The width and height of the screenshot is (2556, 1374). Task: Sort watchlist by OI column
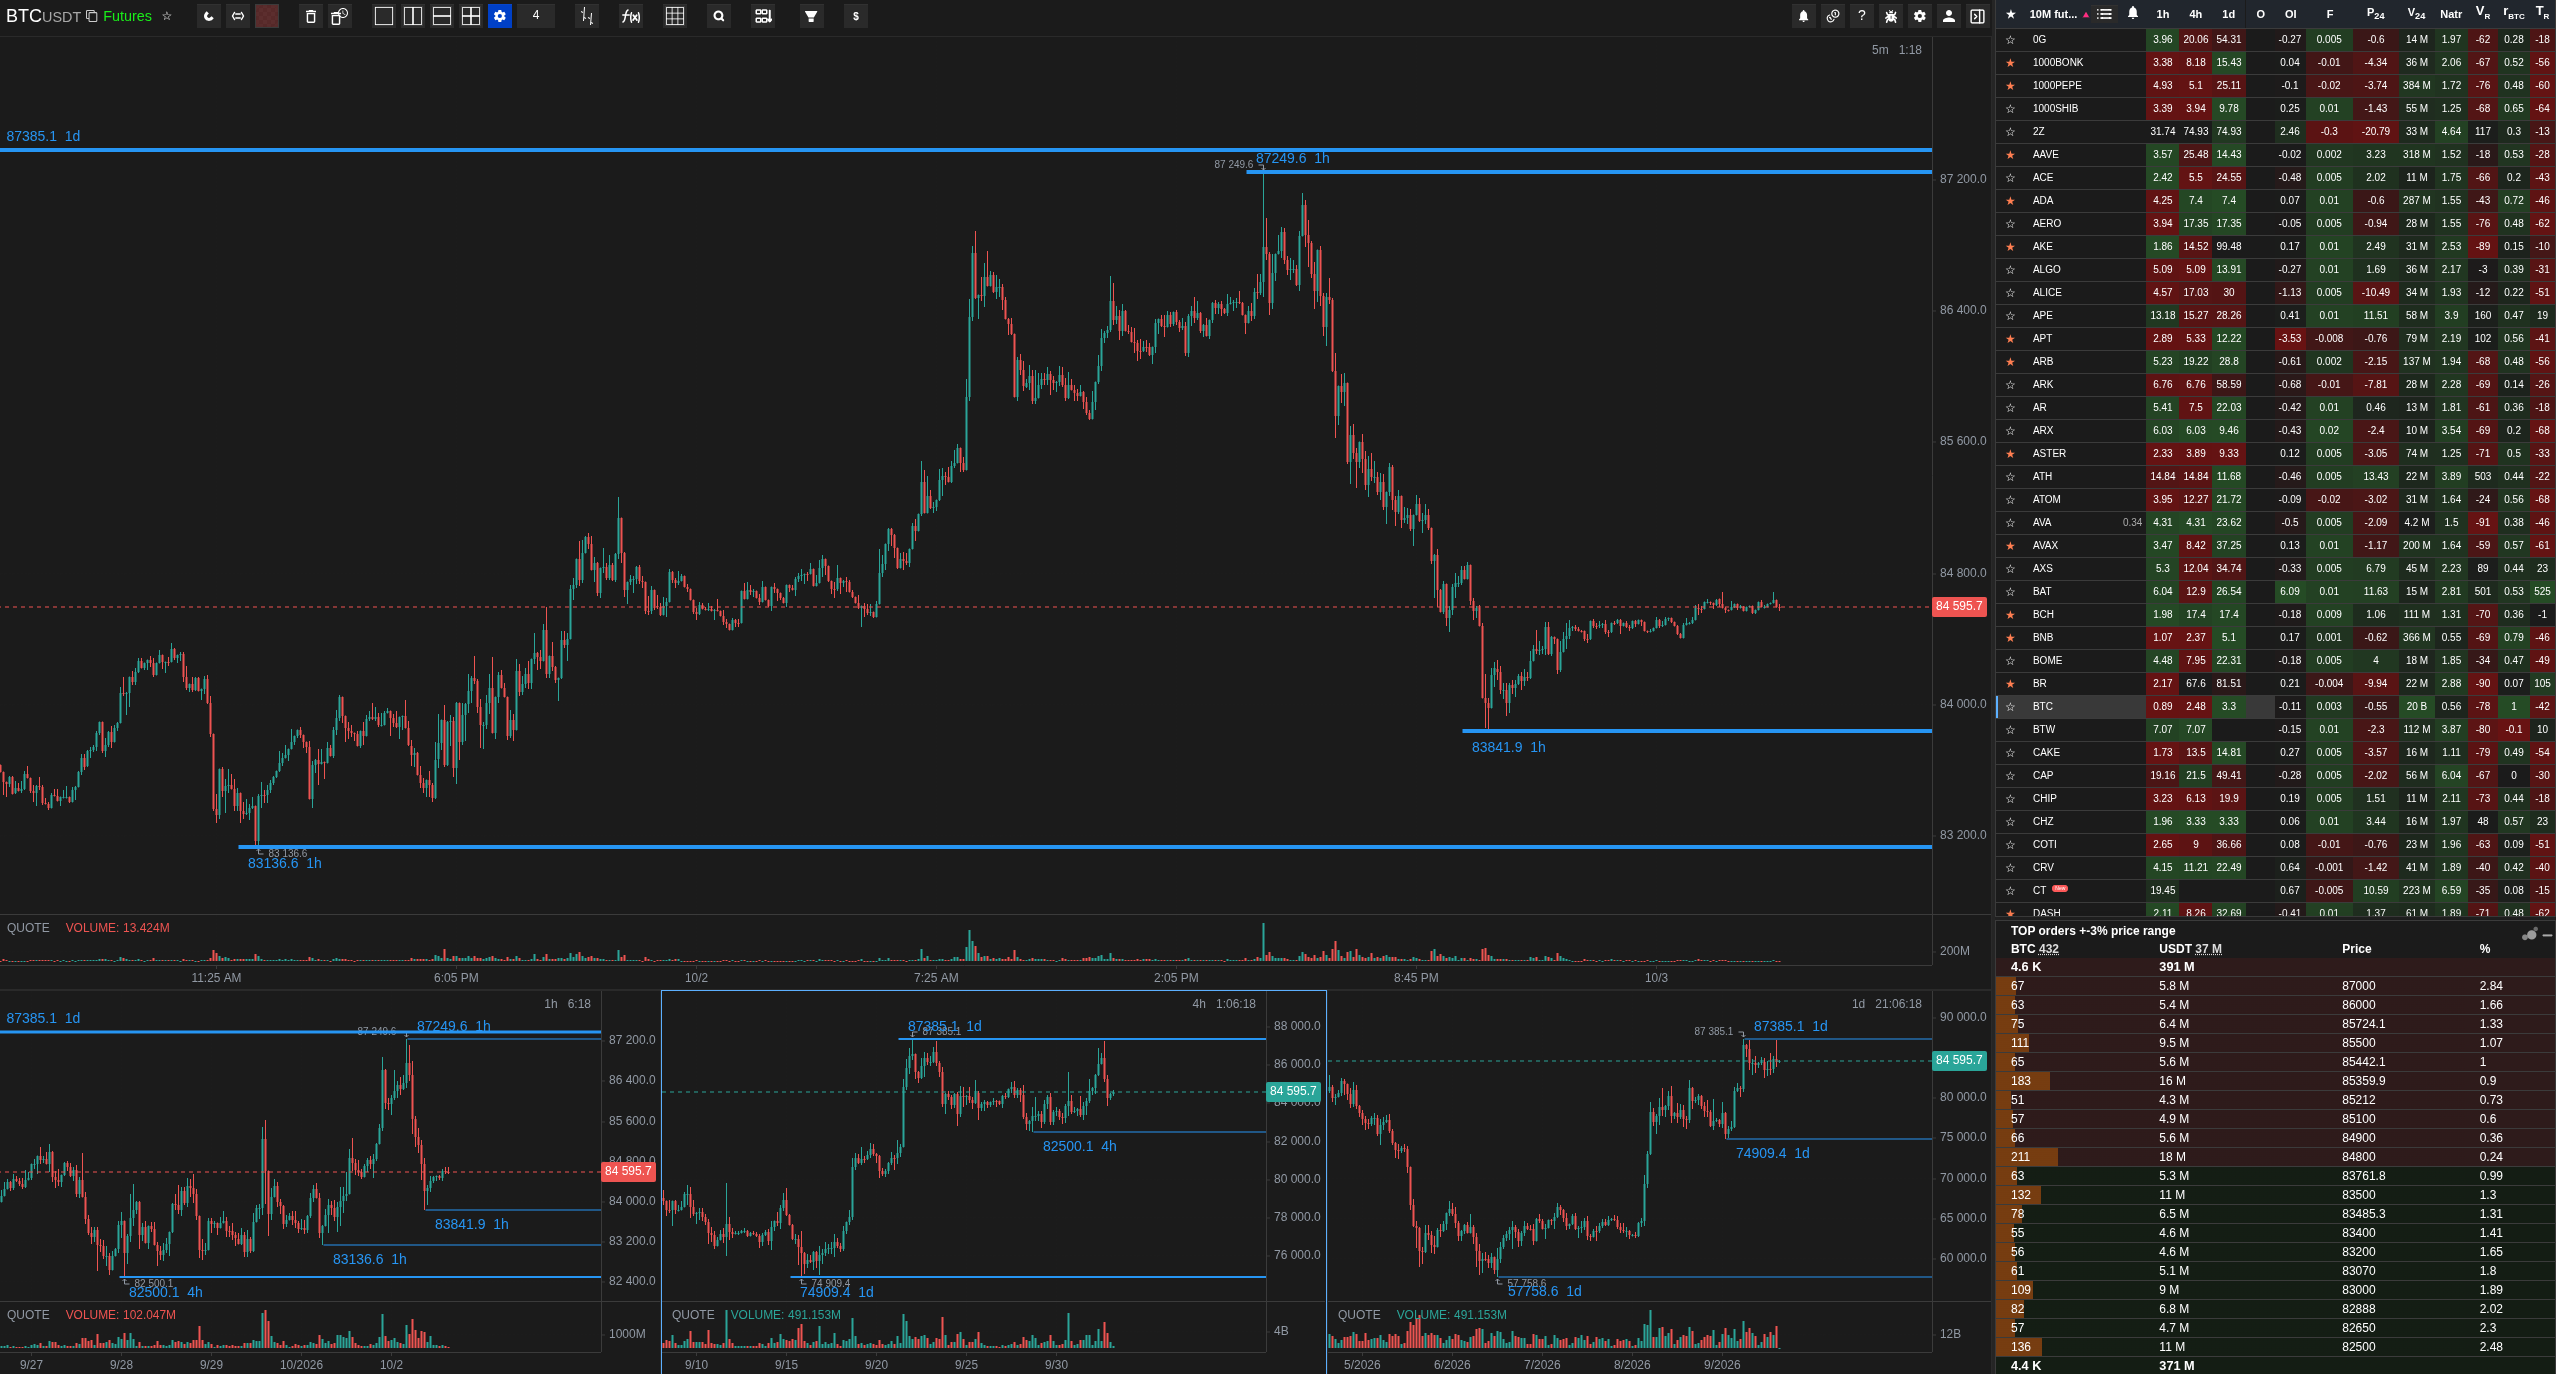pyautogui.click(x=2290, y=14)
